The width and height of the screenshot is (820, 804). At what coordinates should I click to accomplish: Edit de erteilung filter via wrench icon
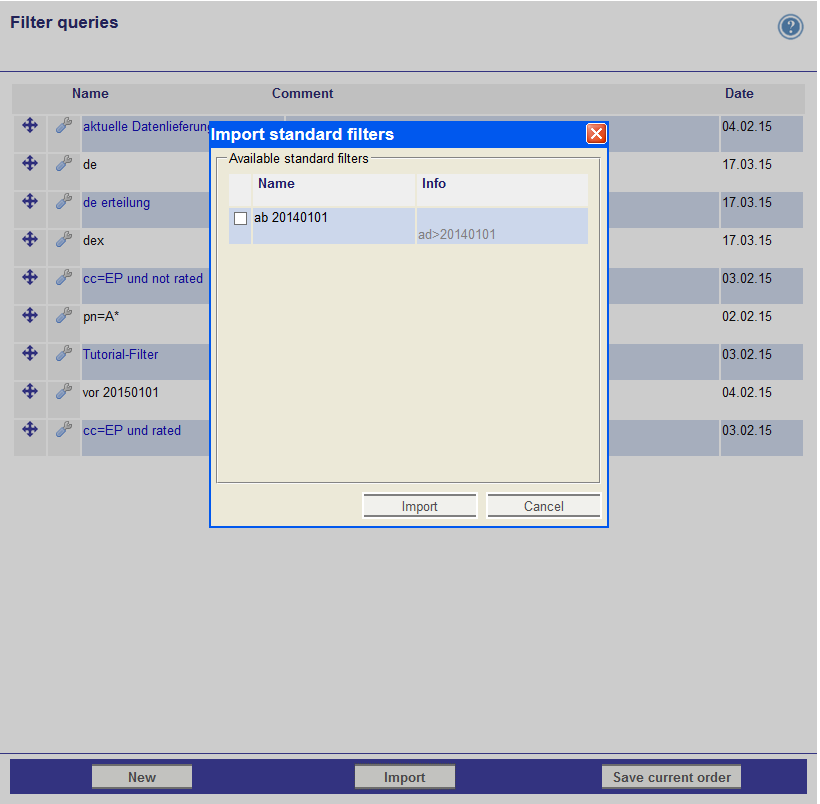tap(64, 201)
